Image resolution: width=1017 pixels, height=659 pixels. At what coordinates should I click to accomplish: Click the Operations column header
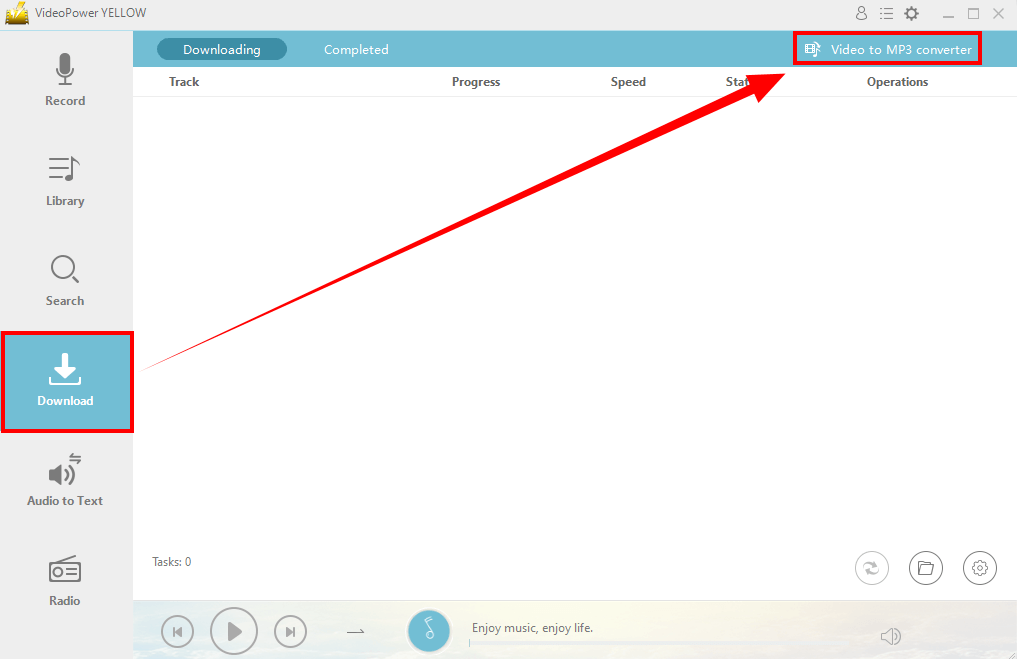tap(897, 82)
